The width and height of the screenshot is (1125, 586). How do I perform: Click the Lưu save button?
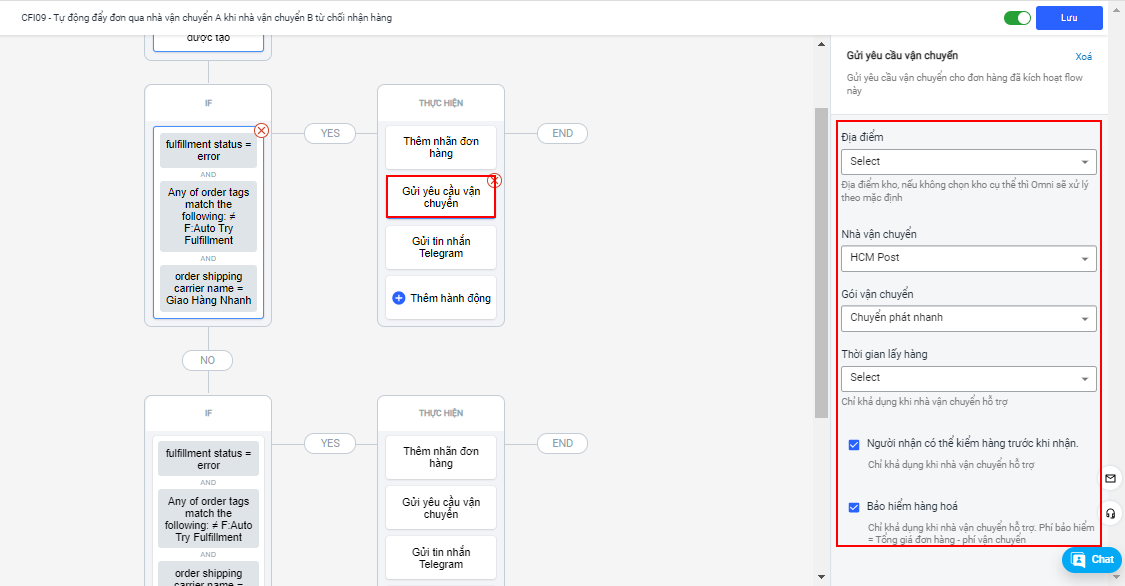(1069, 18)
